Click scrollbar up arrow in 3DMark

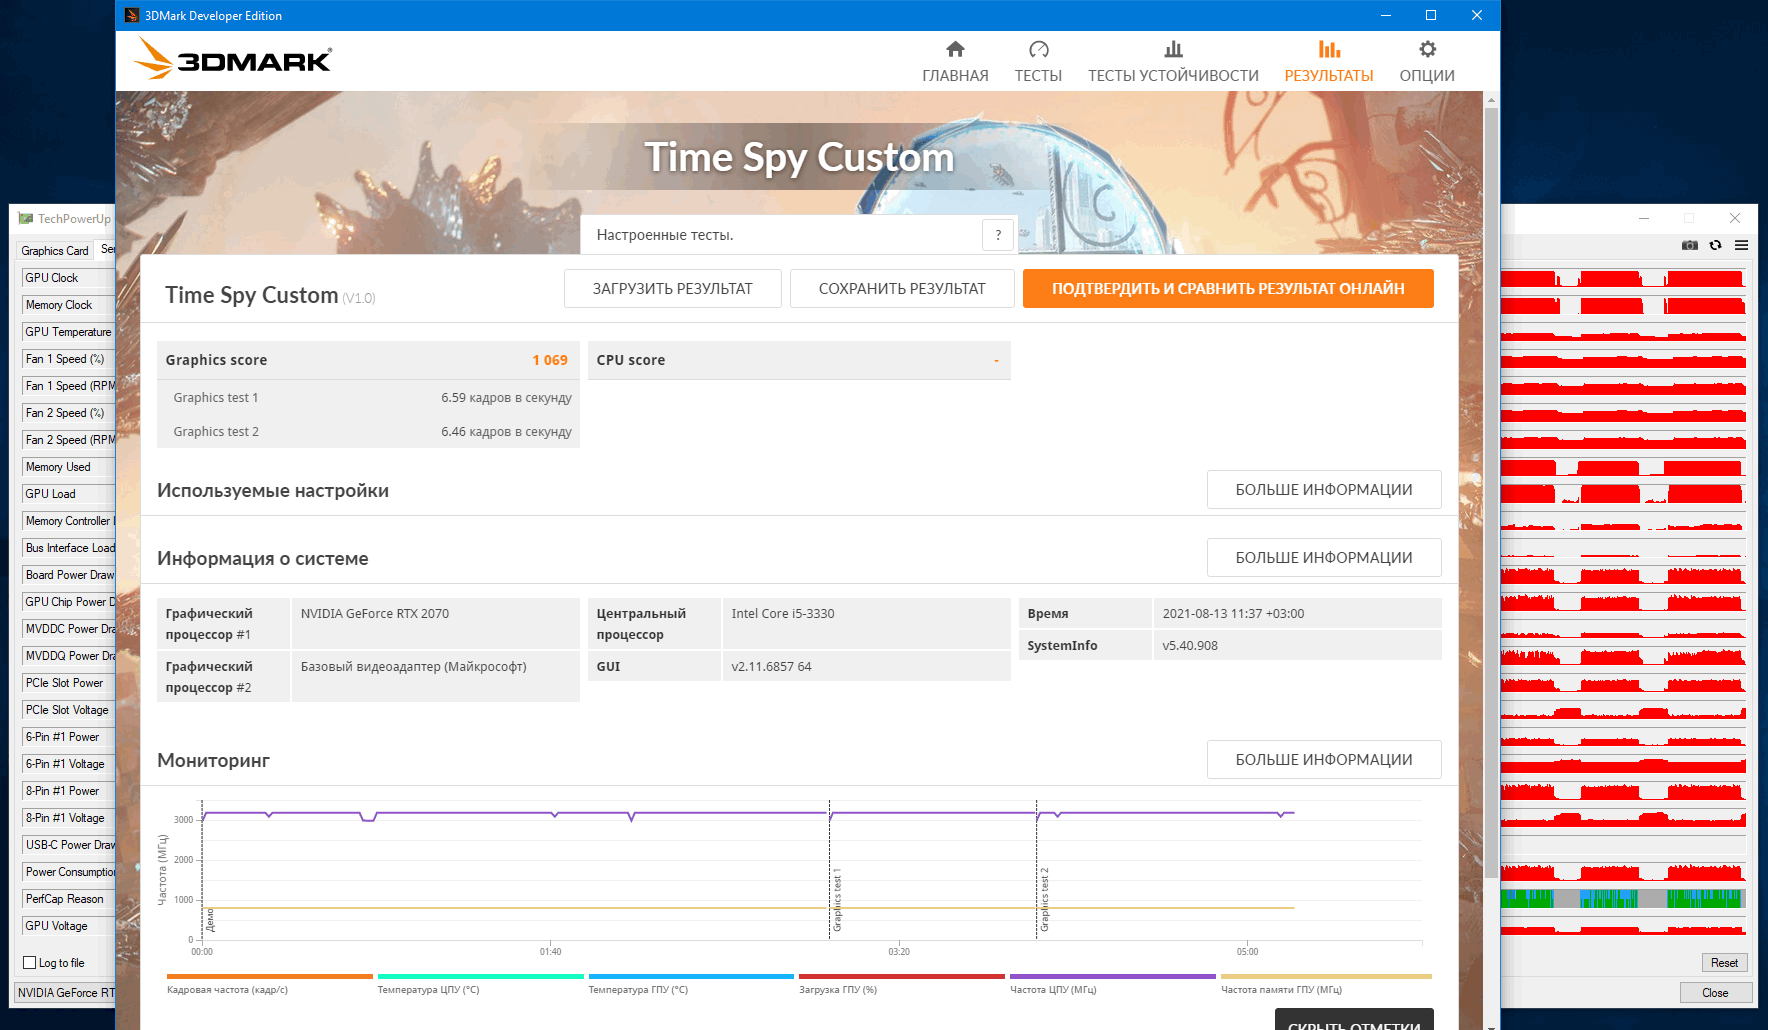pyautogui.click(x=1491, y=100)
